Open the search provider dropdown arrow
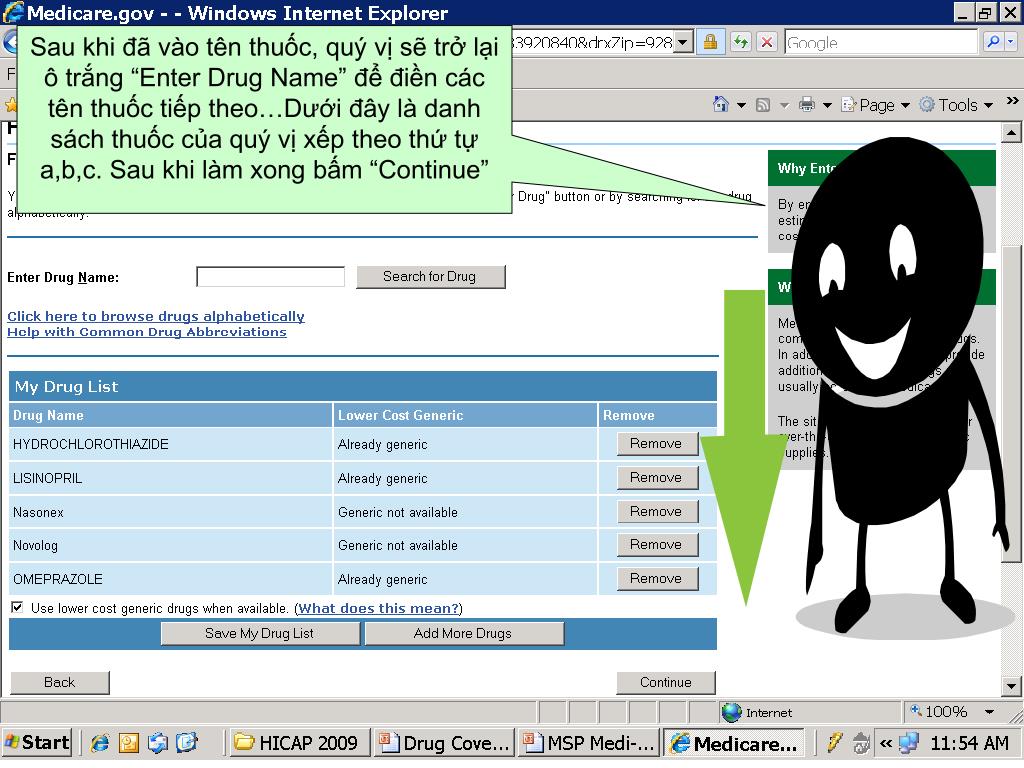Image resolution: width=1024 pixels, height=768 pixels. pyautogui.click(x=1011, y=42)
